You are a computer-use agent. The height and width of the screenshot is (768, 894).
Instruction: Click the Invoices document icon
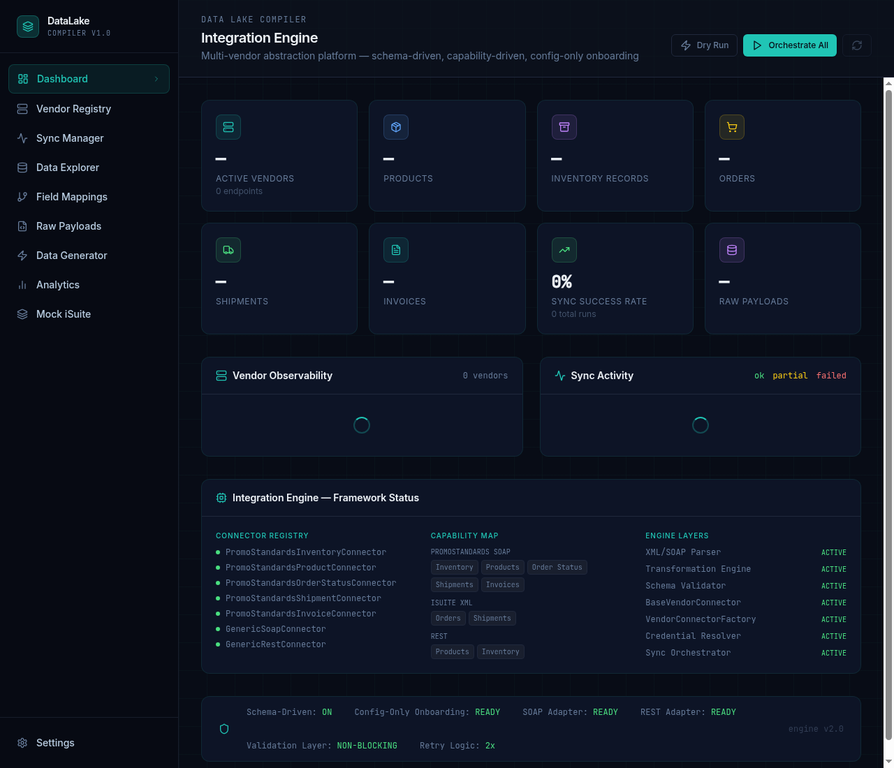tap(396, 250)
